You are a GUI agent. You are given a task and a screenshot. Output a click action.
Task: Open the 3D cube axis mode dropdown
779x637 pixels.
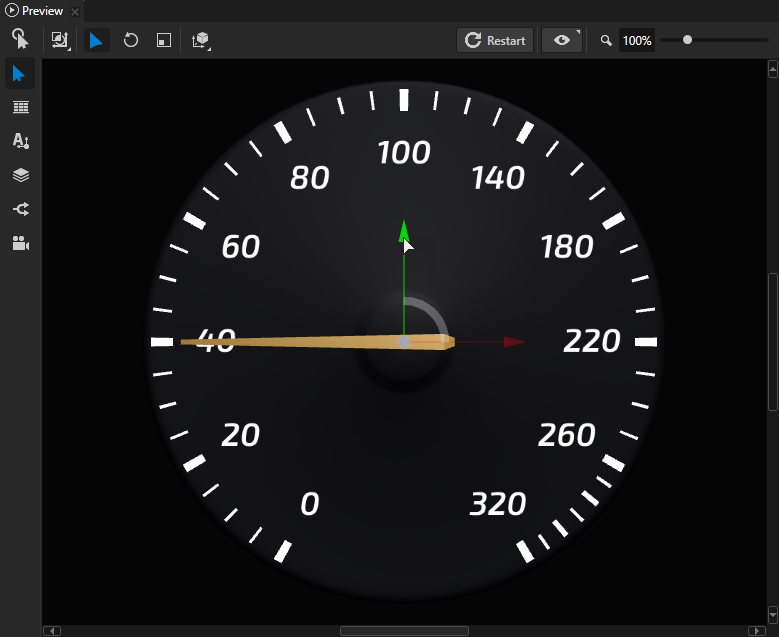pyautogui.click(x=201, y=40)
